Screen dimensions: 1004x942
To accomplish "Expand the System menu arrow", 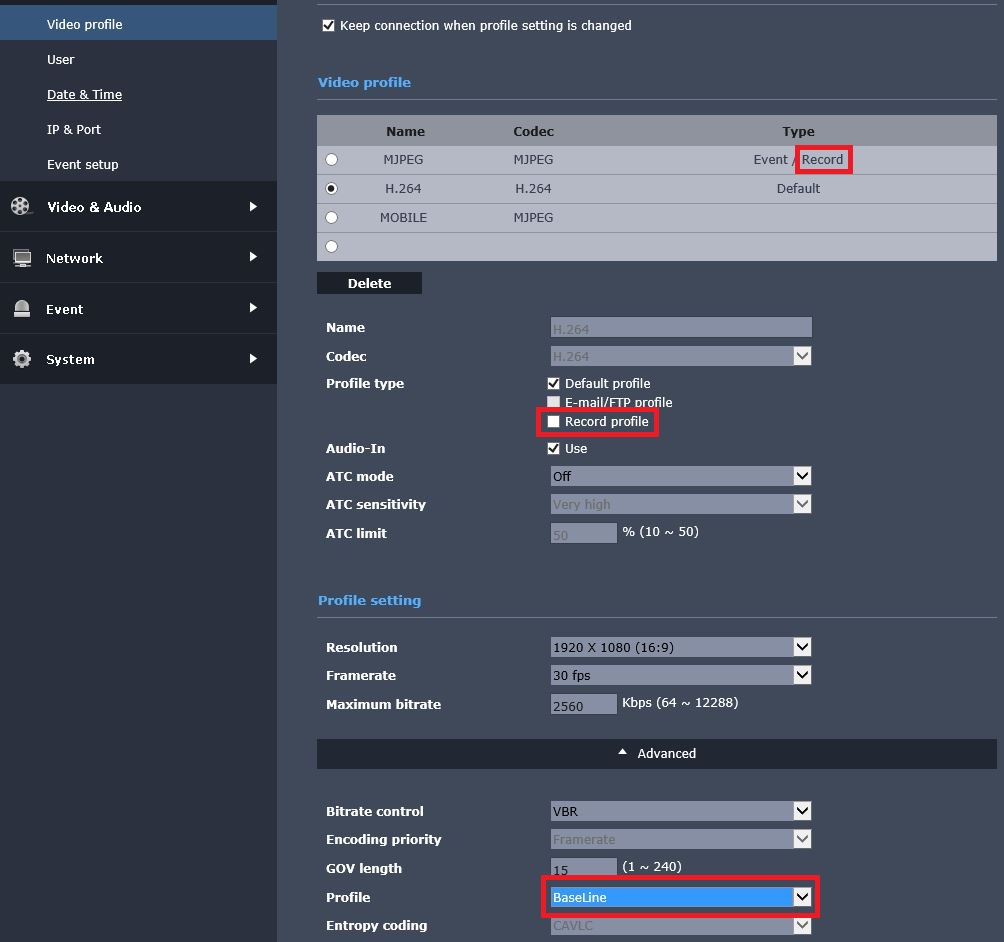I will (x=253, y=359).
